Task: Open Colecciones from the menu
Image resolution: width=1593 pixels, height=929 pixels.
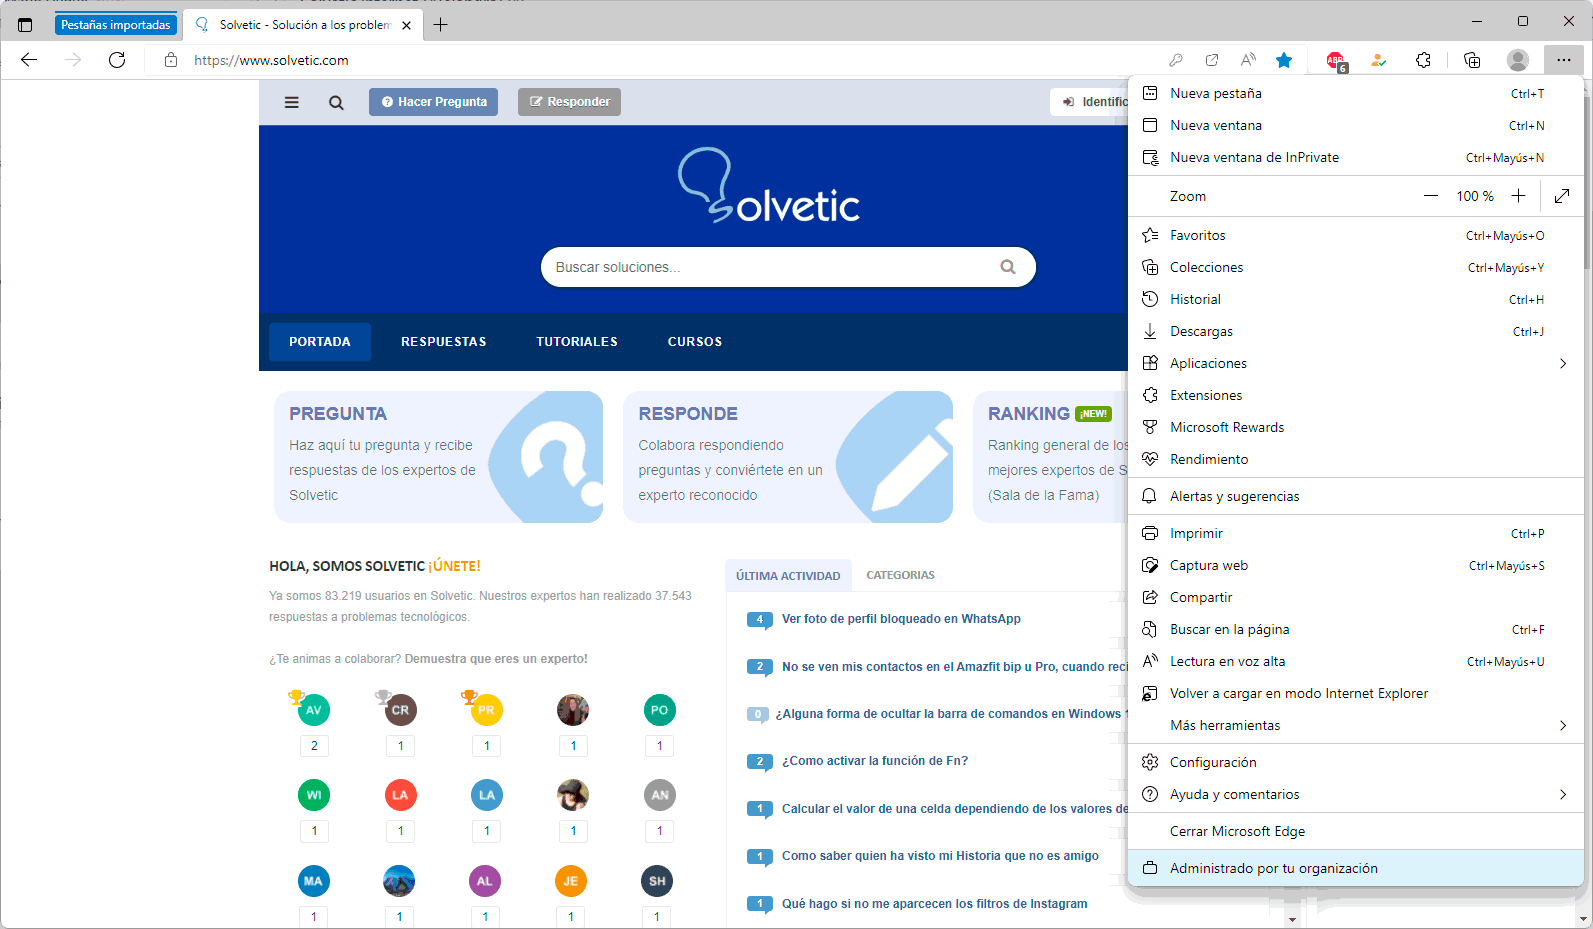Action: click(1356, 267)
